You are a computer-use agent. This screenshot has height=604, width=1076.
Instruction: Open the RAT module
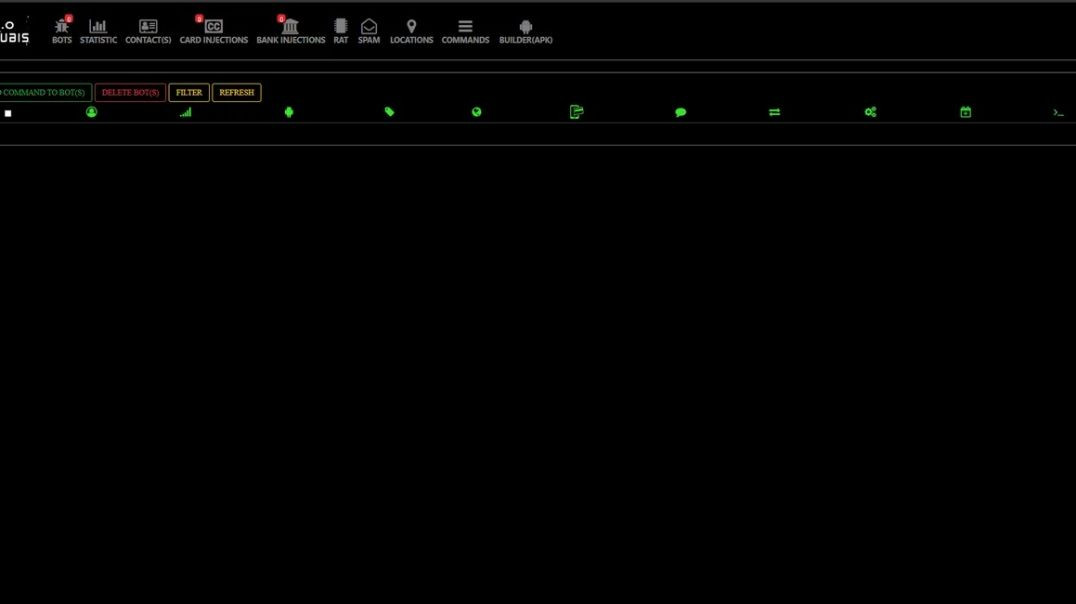tap(340, 28)
